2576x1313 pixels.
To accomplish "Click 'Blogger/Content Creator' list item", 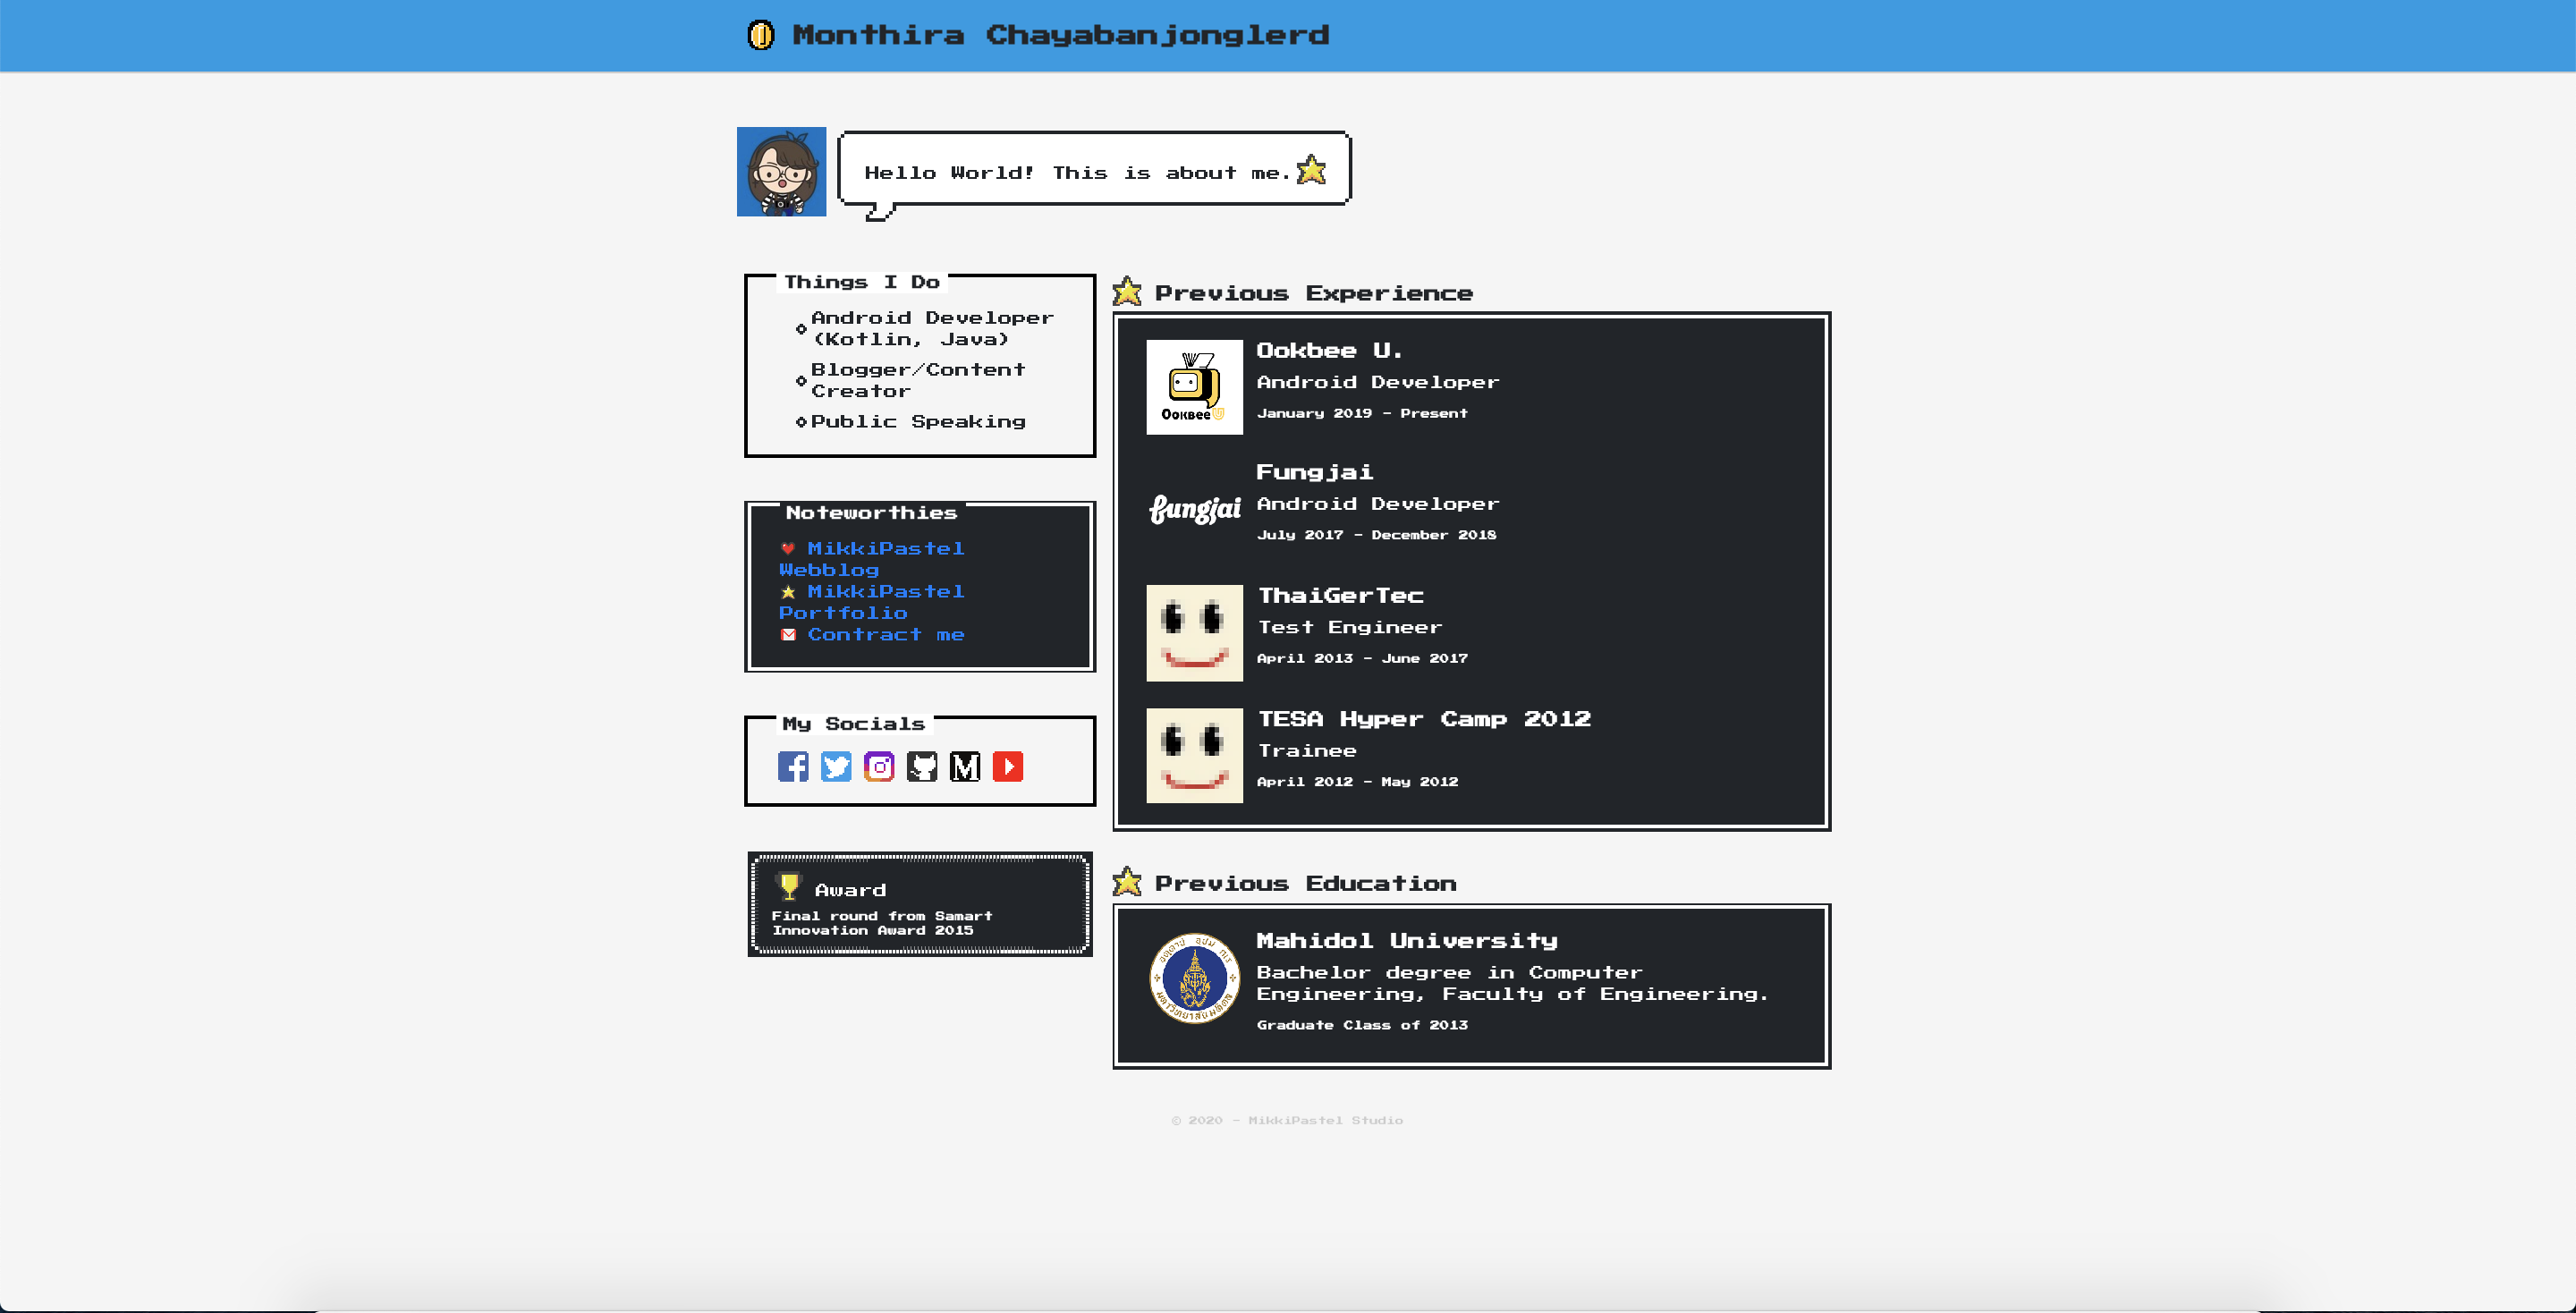I will (x=918, y=380).
